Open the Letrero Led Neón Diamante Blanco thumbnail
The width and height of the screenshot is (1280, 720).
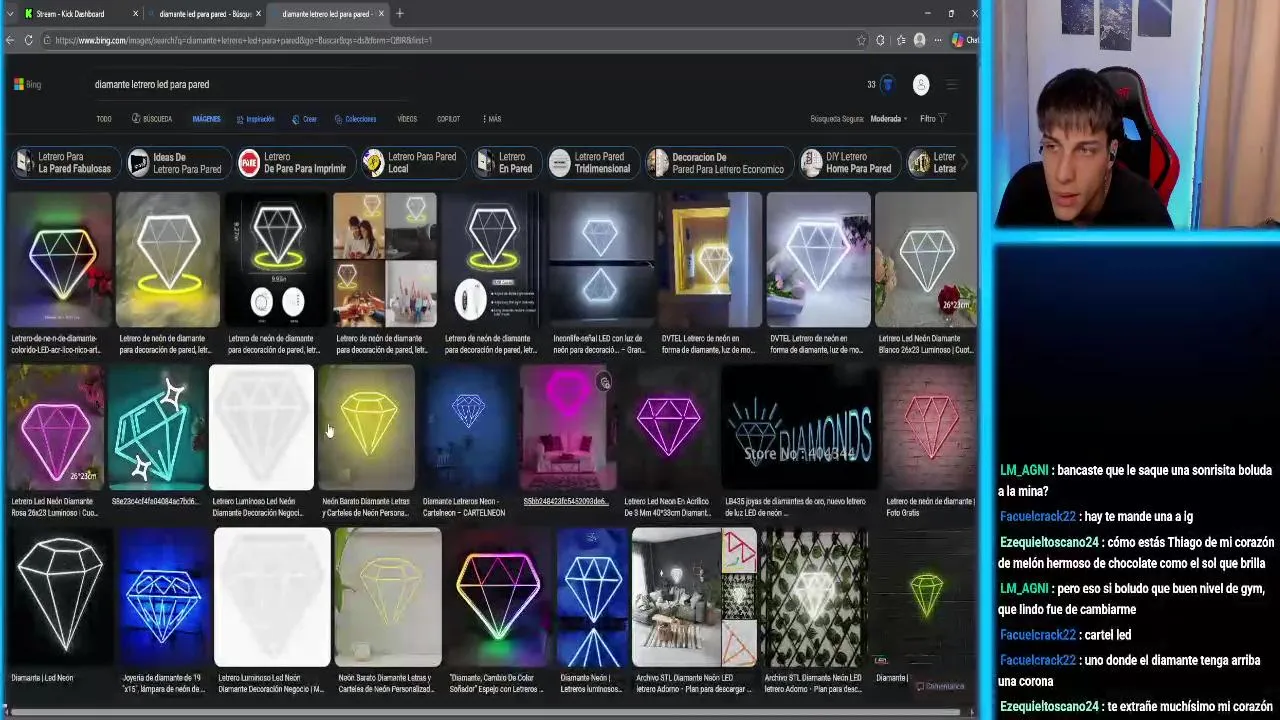926,260
